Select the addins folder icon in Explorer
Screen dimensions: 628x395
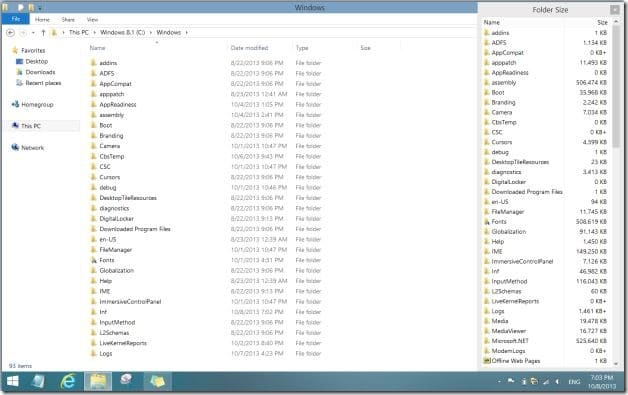[93, 63]
